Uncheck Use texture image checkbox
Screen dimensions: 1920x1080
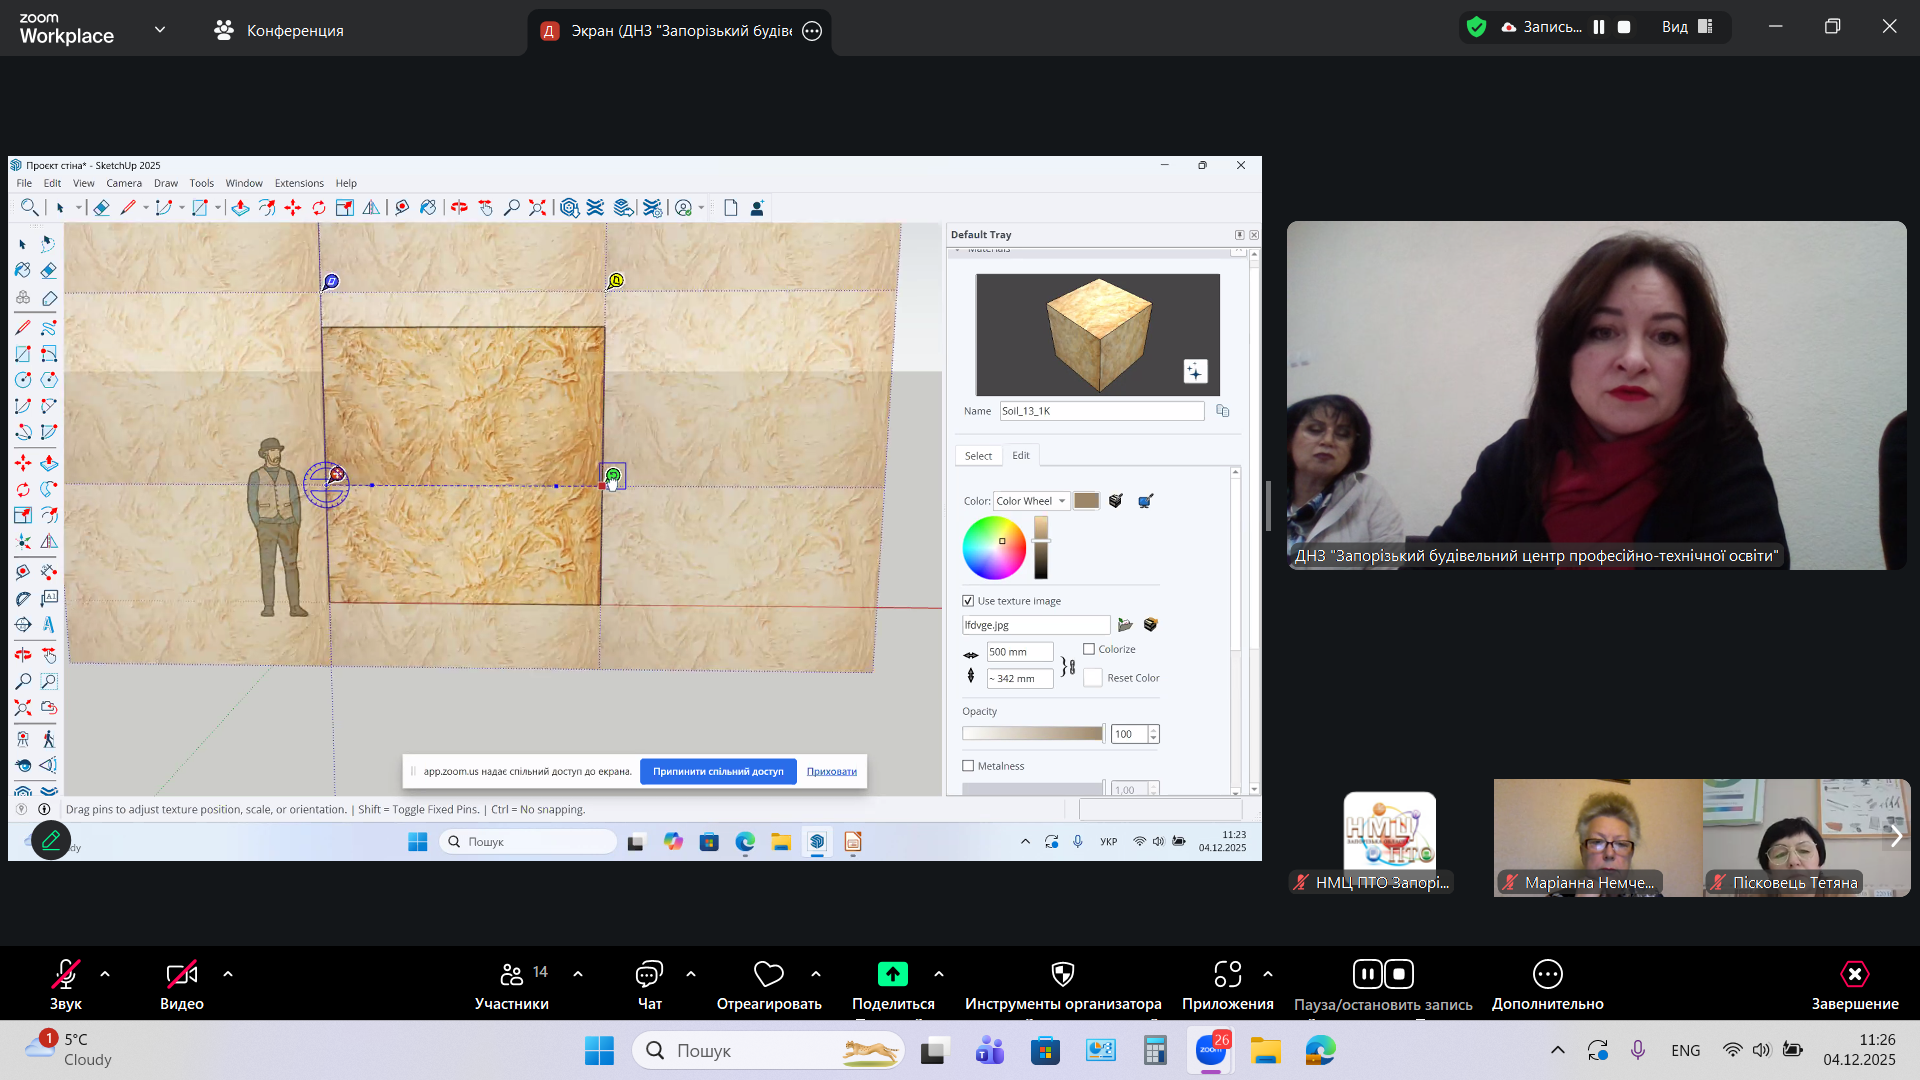pos(968,601)
